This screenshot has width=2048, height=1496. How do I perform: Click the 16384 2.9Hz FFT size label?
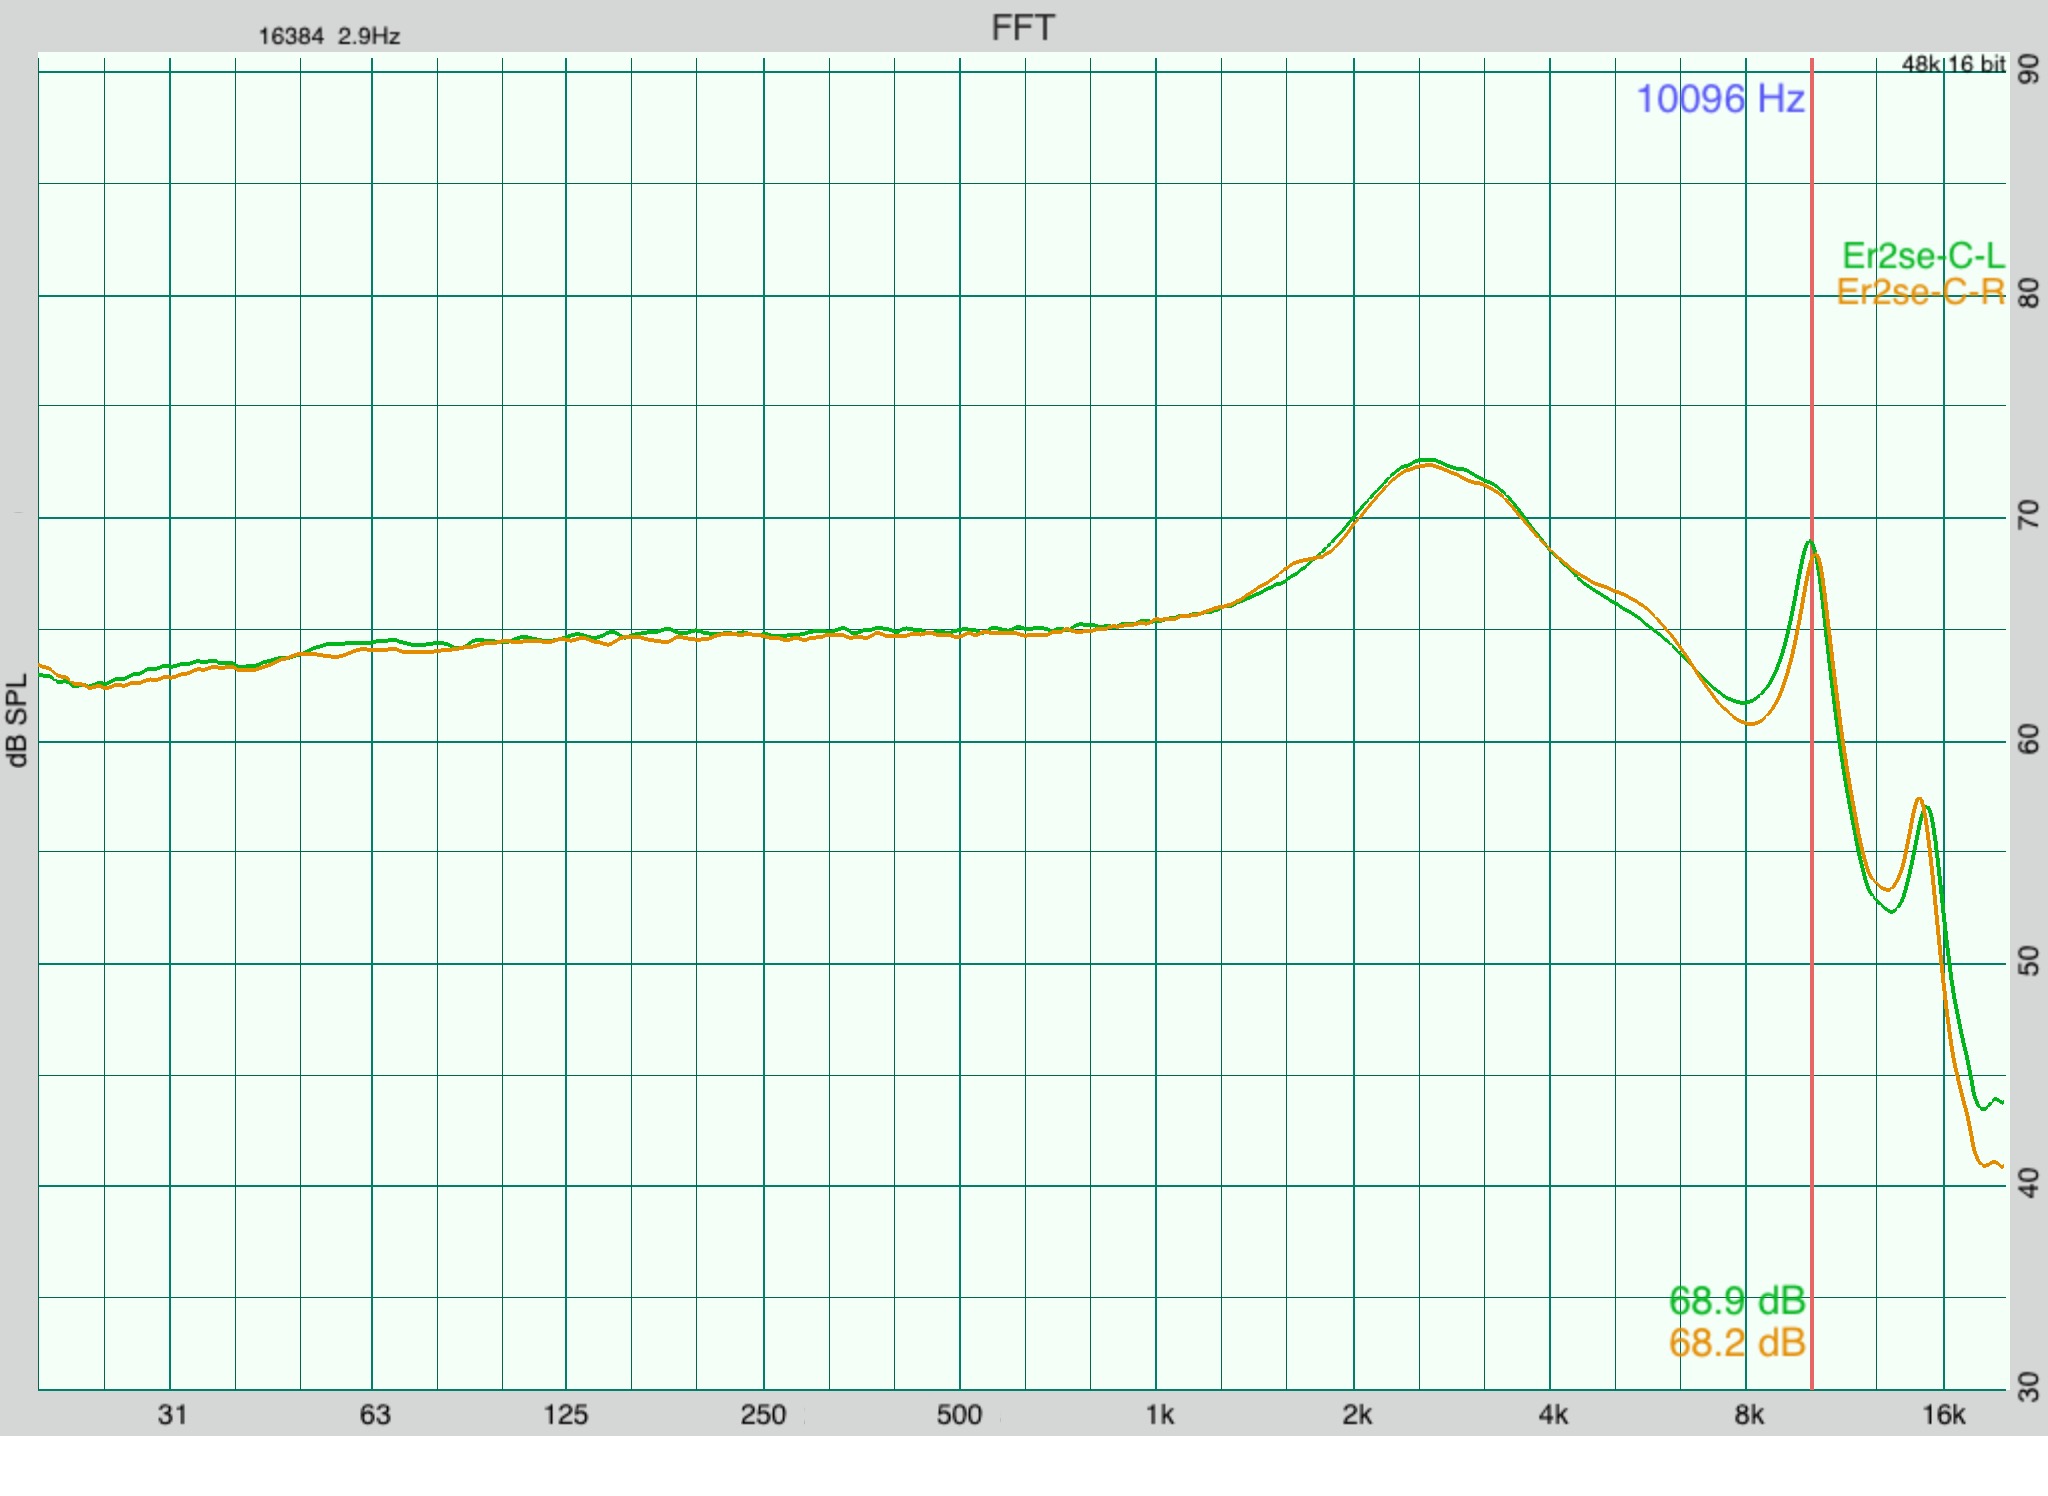coord(329,37)
